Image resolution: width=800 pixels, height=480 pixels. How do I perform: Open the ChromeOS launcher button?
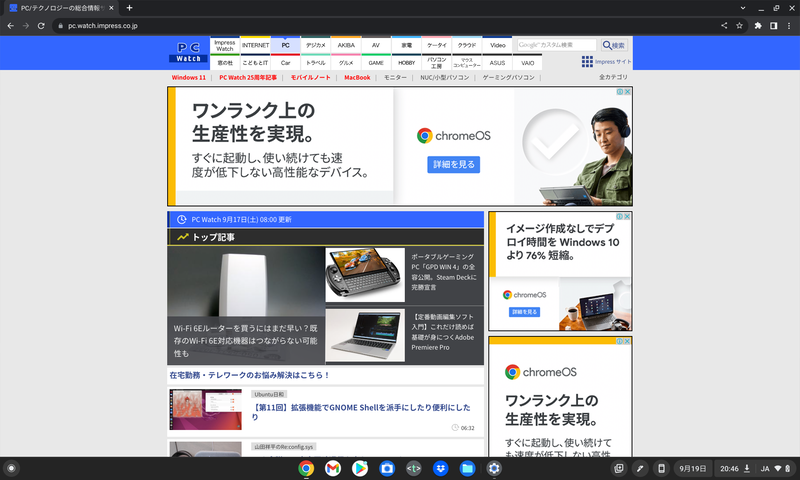click(11, 468)
